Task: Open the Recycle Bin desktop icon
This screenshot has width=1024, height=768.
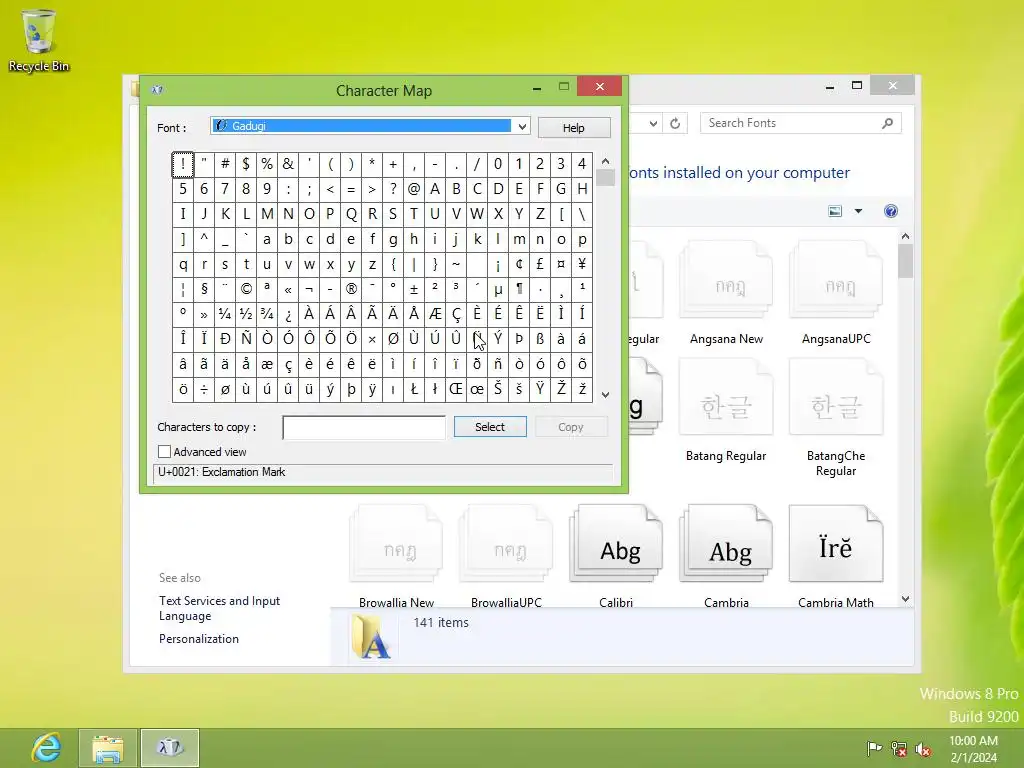Action: point(39,40)
